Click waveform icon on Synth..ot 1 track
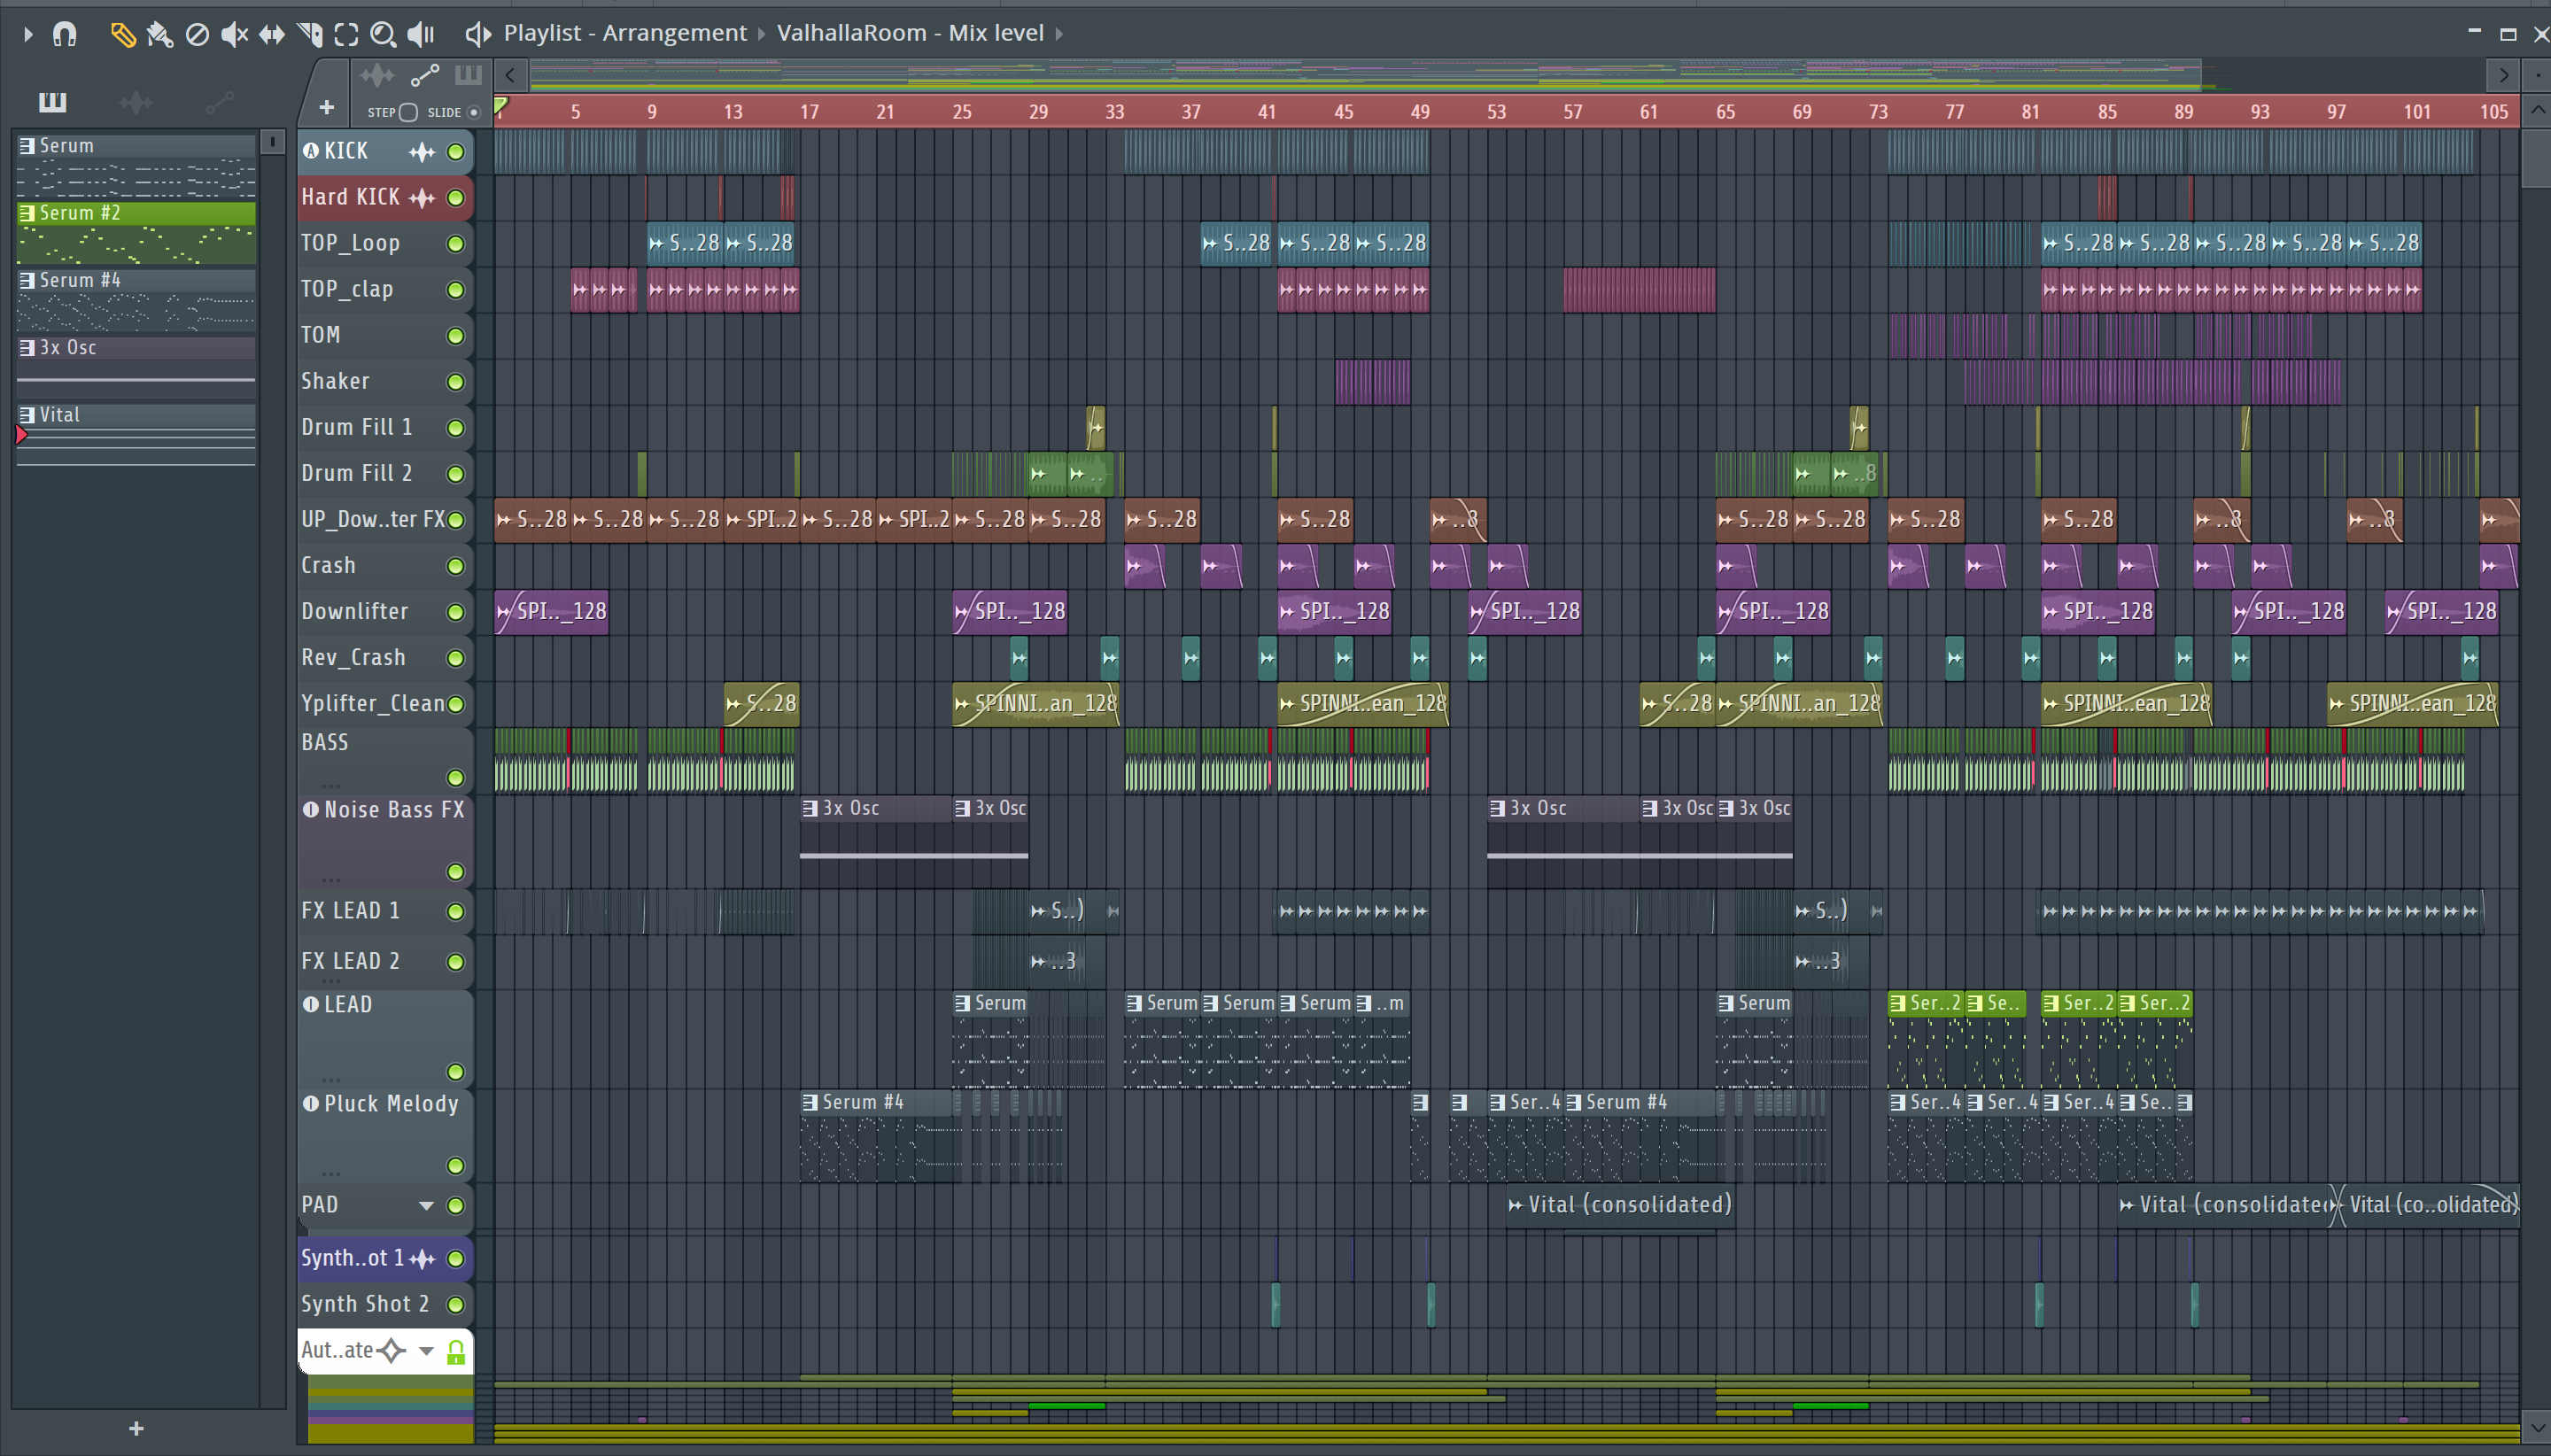The height and width of the screenshot is (1456, 2551). (422, 1259)
